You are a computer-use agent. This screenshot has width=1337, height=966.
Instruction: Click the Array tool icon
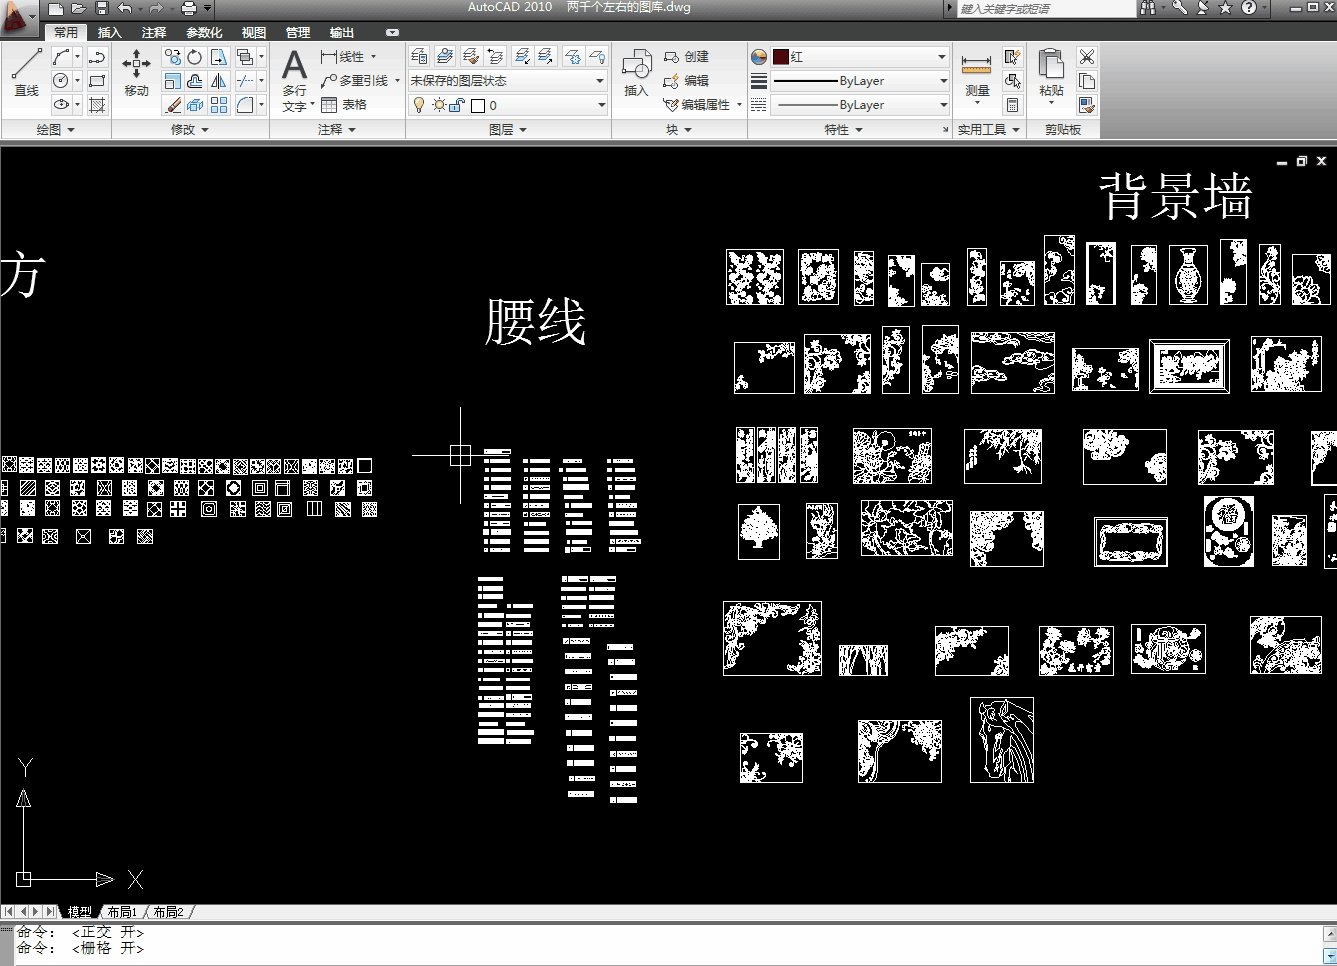[219, 105]
